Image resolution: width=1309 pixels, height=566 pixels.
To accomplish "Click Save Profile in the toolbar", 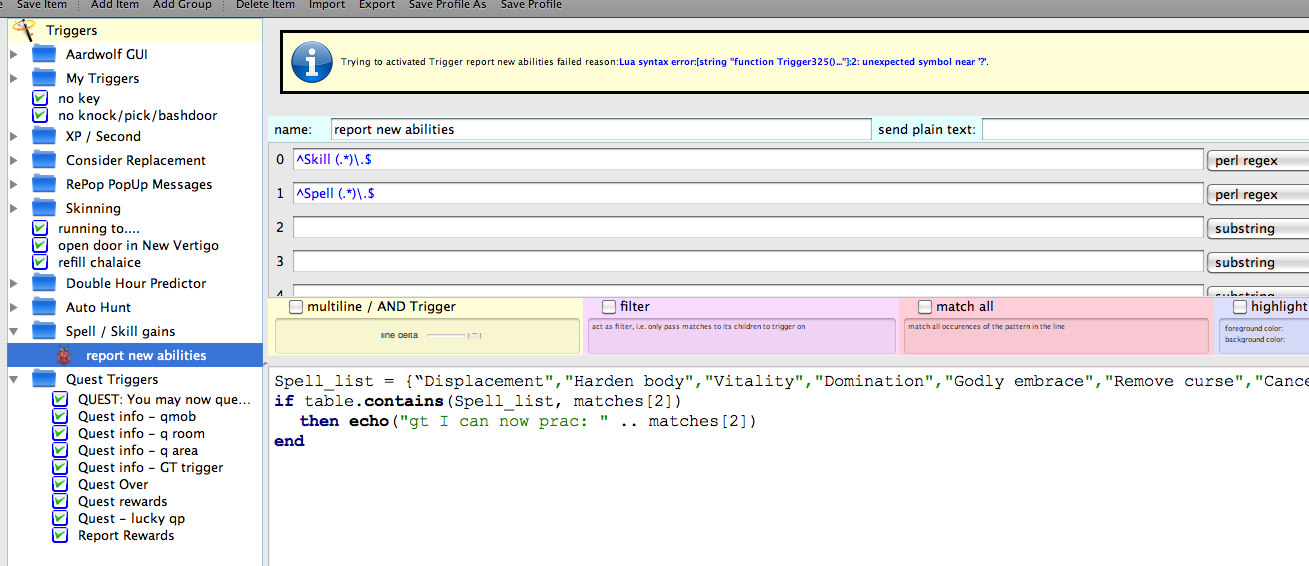I will pos(531,5).
